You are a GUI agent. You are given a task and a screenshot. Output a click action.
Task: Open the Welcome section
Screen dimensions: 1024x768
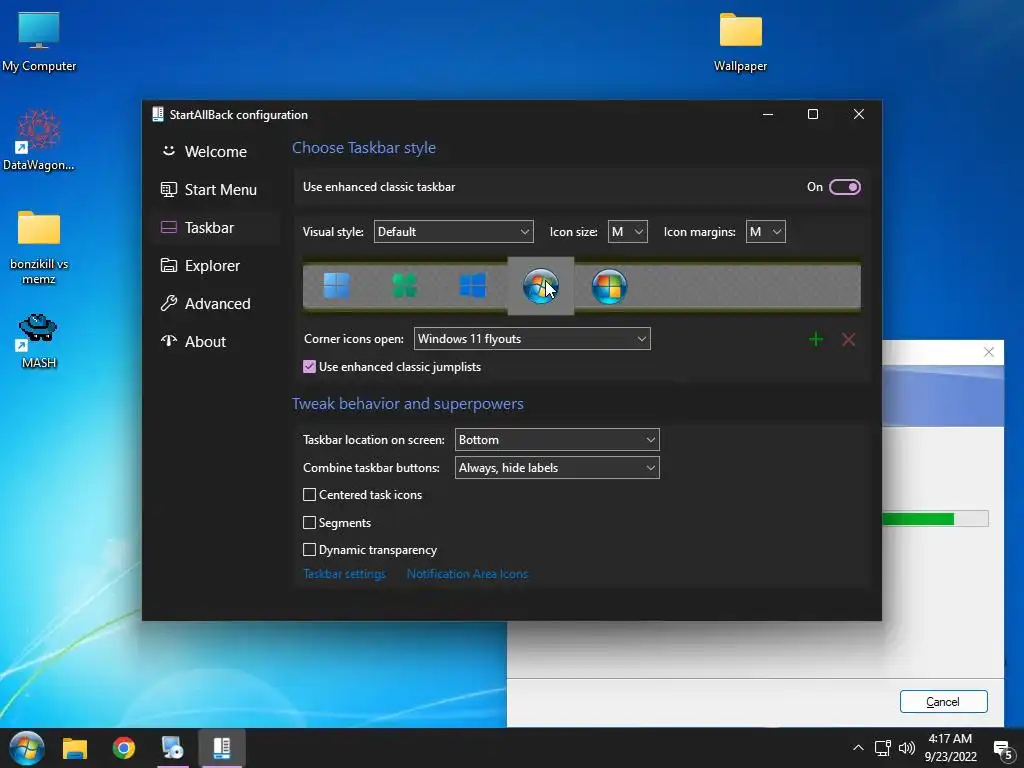tap(216, 152)
